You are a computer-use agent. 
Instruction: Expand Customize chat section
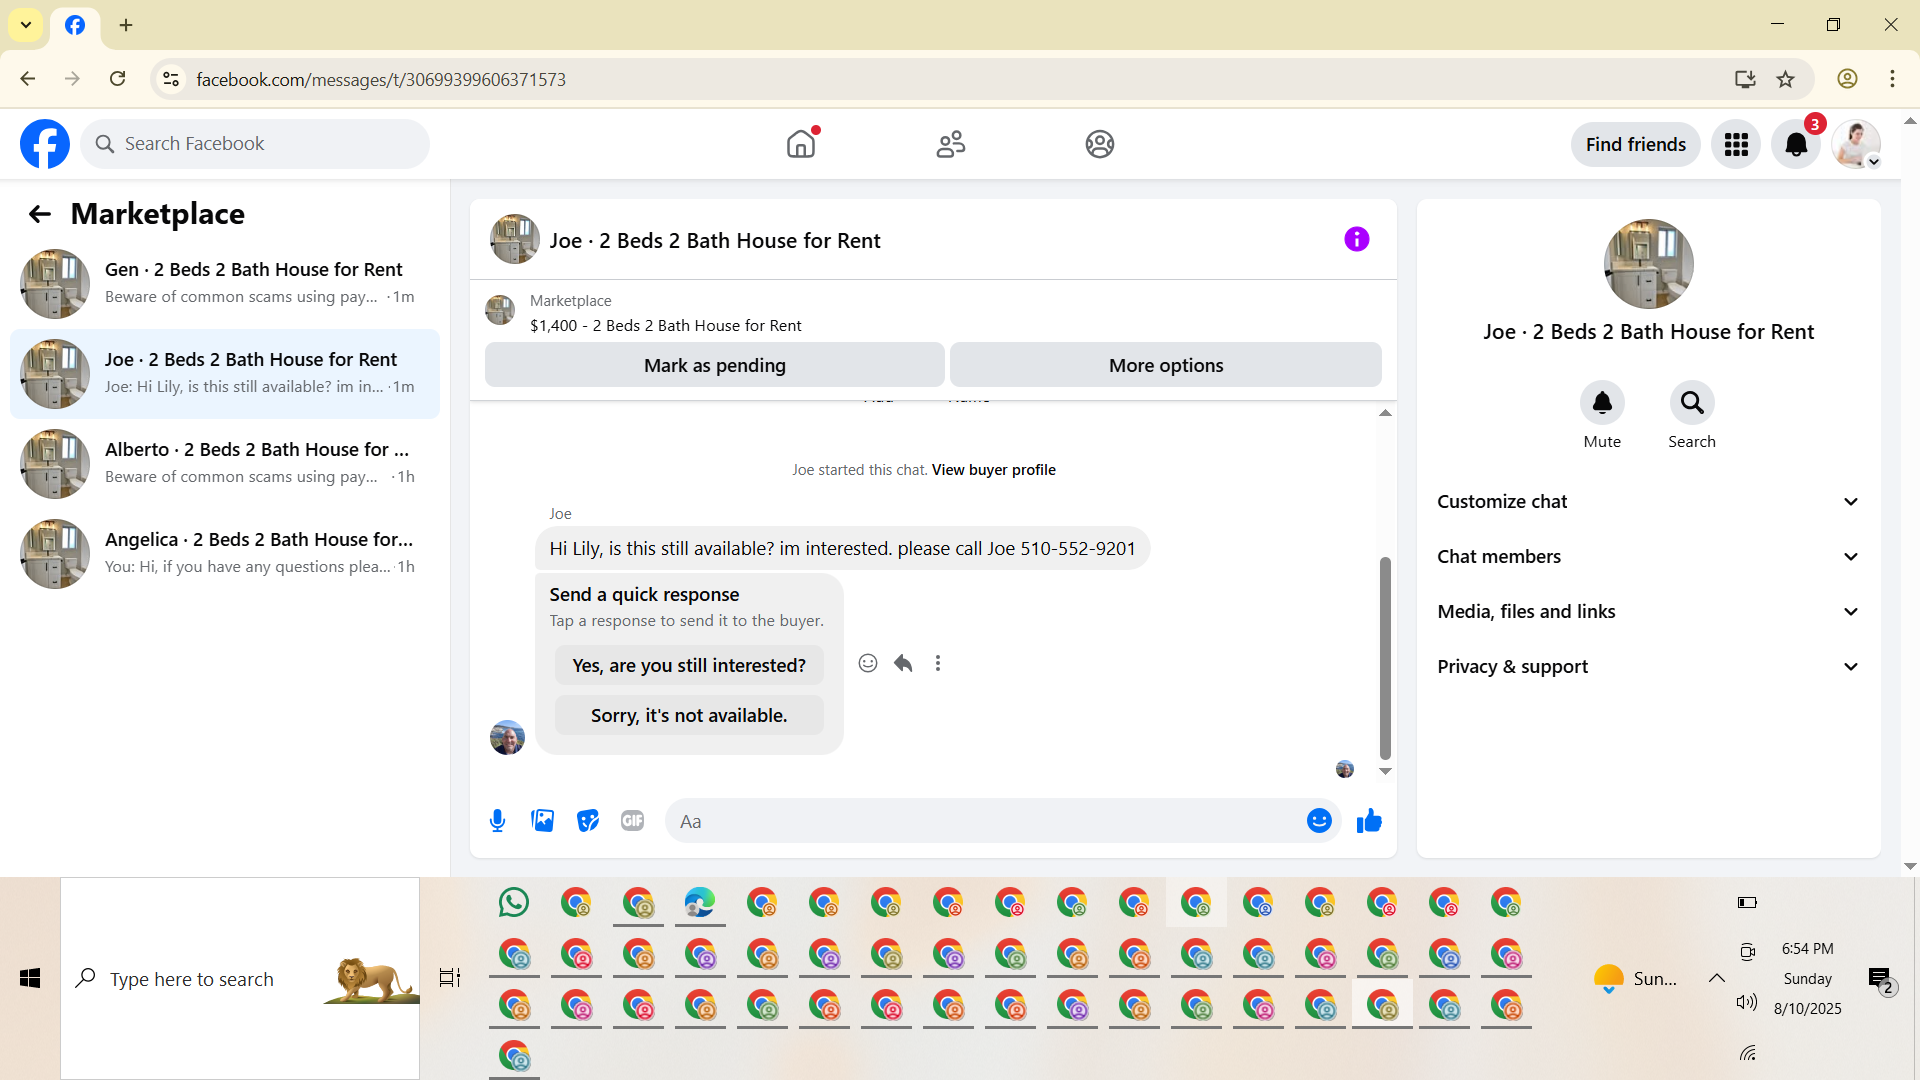(x=1648, y=502)
